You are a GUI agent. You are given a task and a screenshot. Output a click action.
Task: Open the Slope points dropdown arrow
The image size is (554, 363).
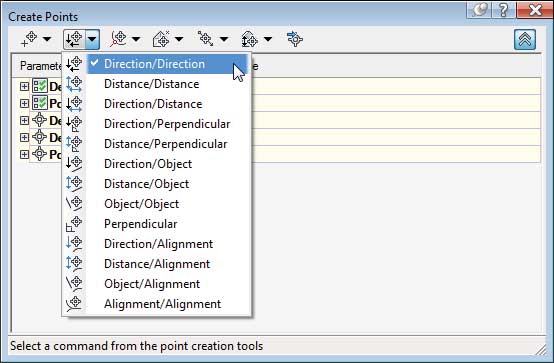[x=268, y=39]
